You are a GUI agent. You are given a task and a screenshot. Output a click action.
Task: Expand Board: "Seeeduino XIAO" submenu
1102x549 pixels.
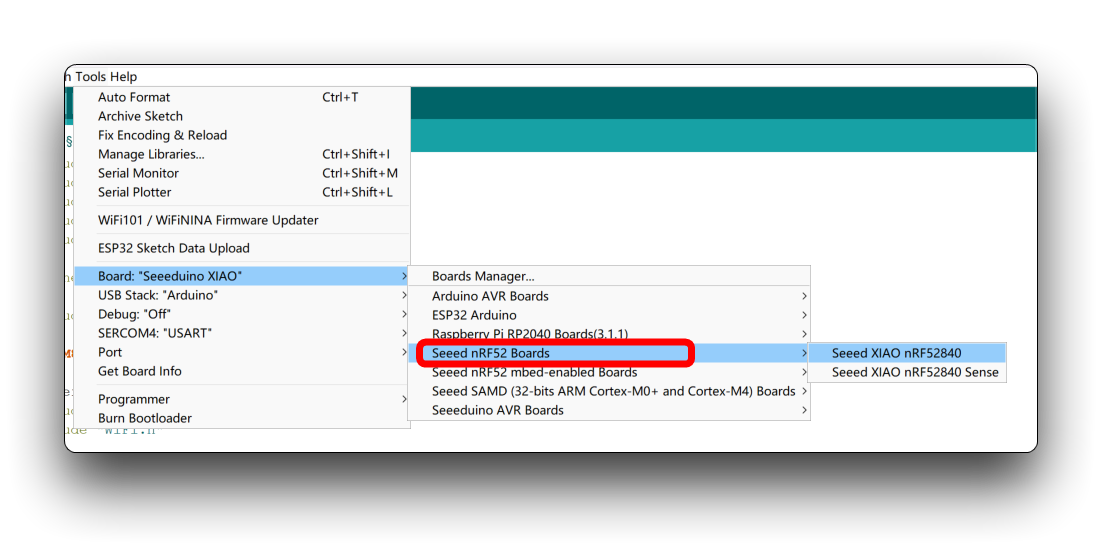pyautogui.click(x=242, y=276)
